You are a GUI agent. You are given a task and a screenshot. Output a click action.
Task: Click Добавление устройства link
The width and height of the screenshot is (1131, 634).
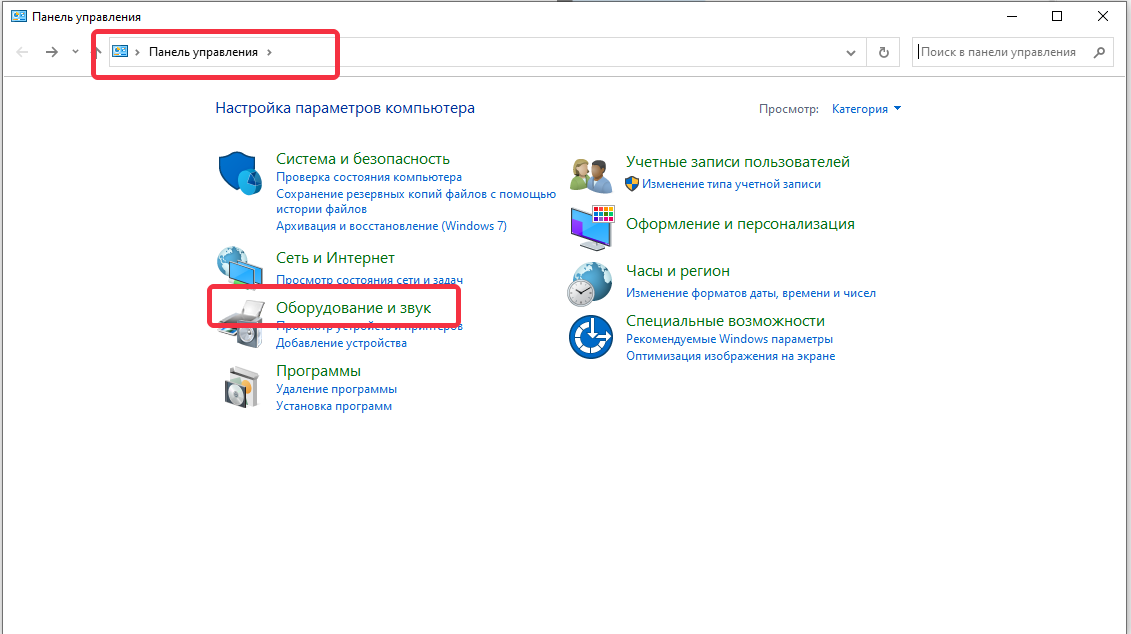341,343
